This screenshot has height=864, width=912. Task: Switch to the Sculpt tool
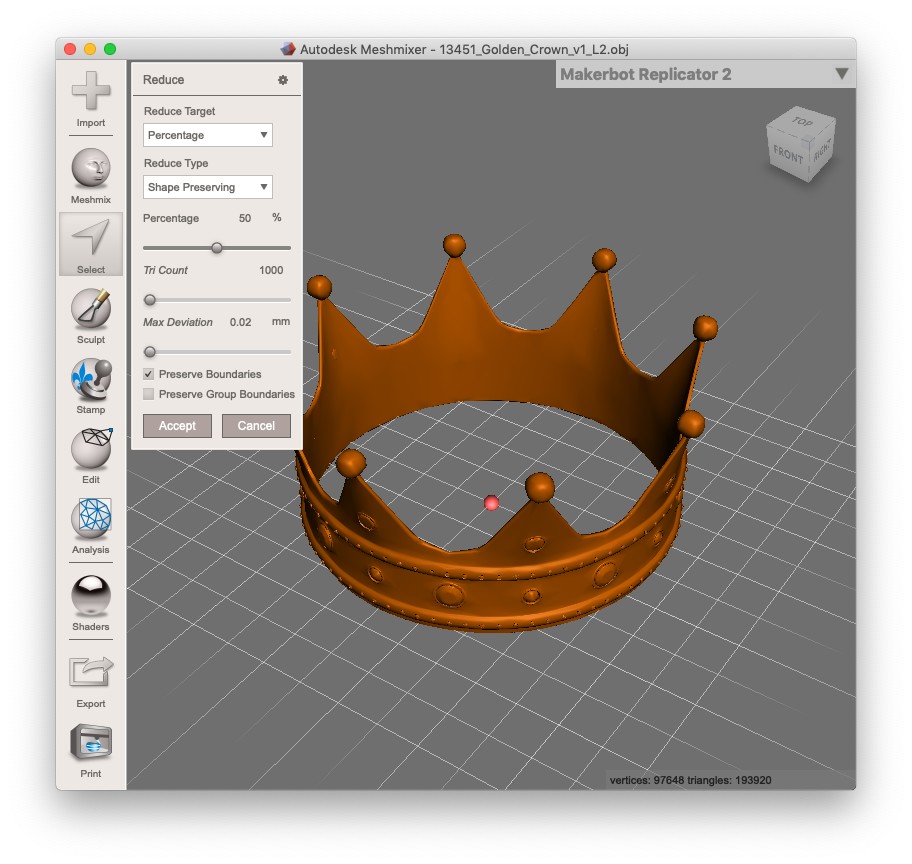click(x=90, y=312)
